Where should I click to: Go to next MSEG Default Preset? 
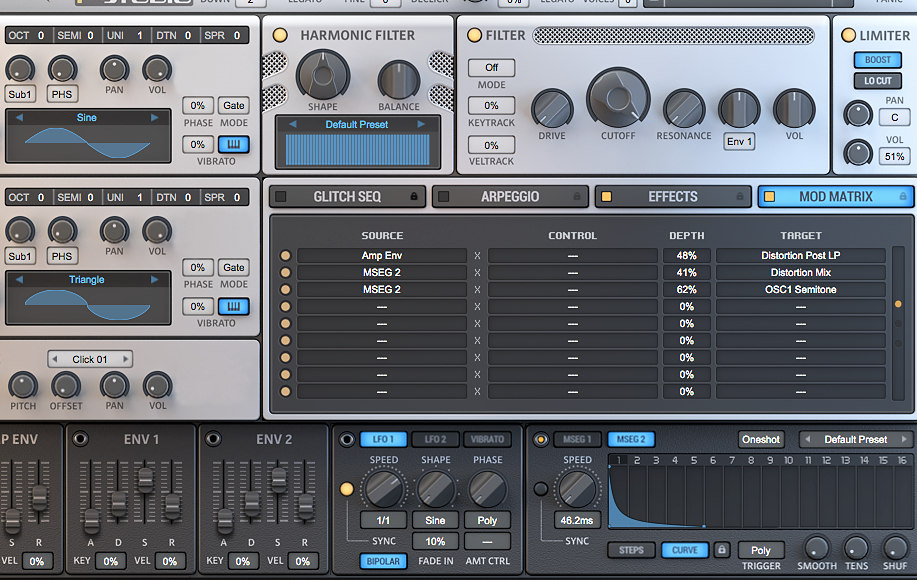[904, 439]
